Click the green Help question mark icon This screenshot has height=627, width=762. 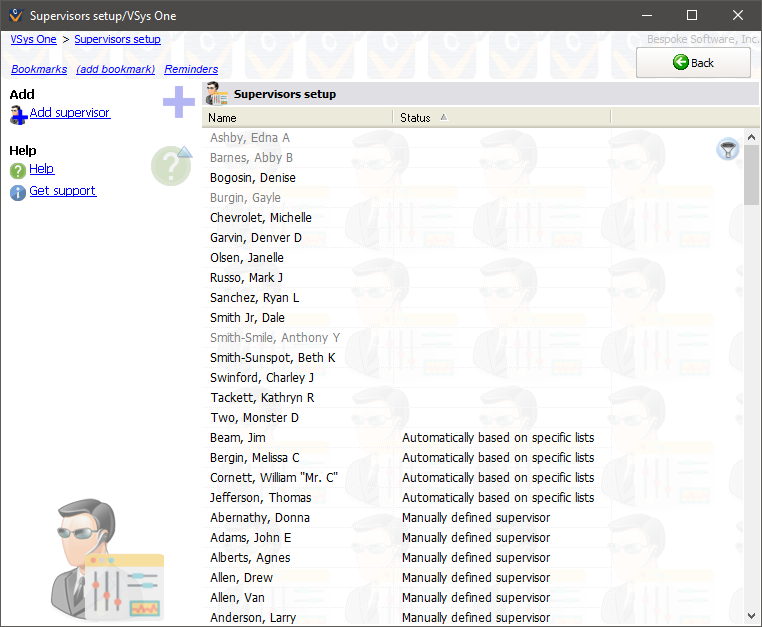[18, 170]
